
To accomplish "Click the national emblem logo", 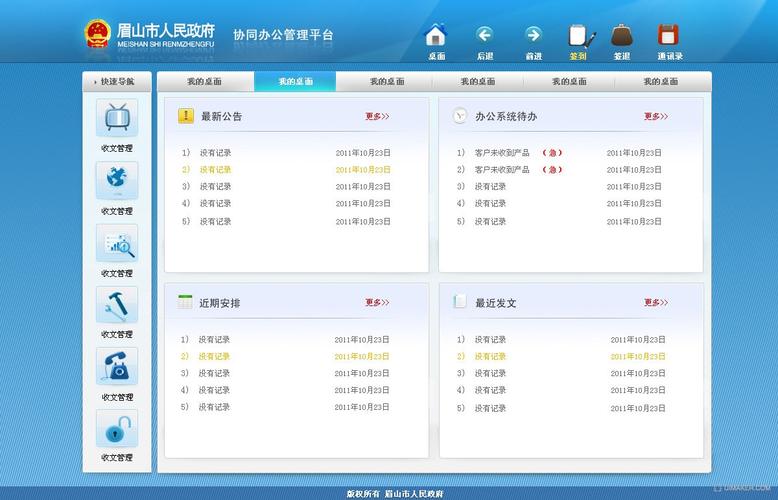I will [x=98, y=33].
